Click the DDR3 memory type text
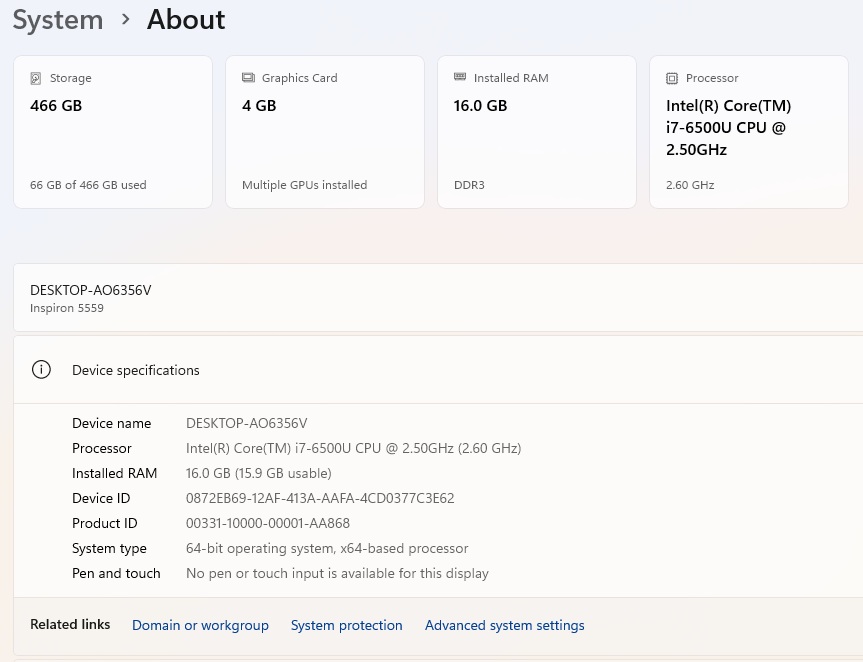 point(469,185)
